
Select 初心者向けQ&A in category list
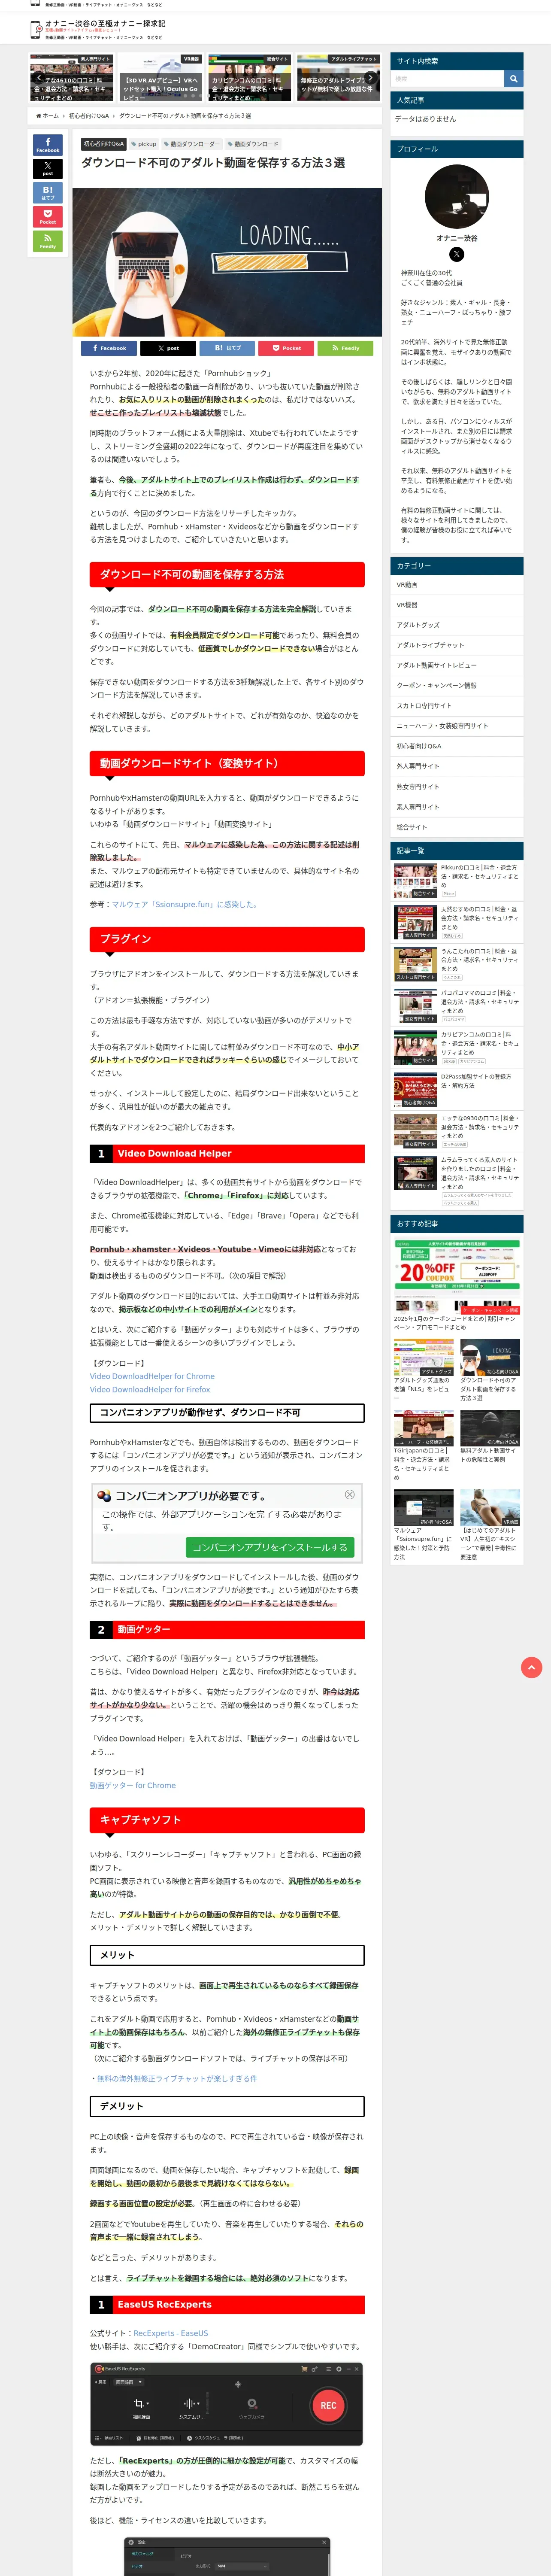456,746
